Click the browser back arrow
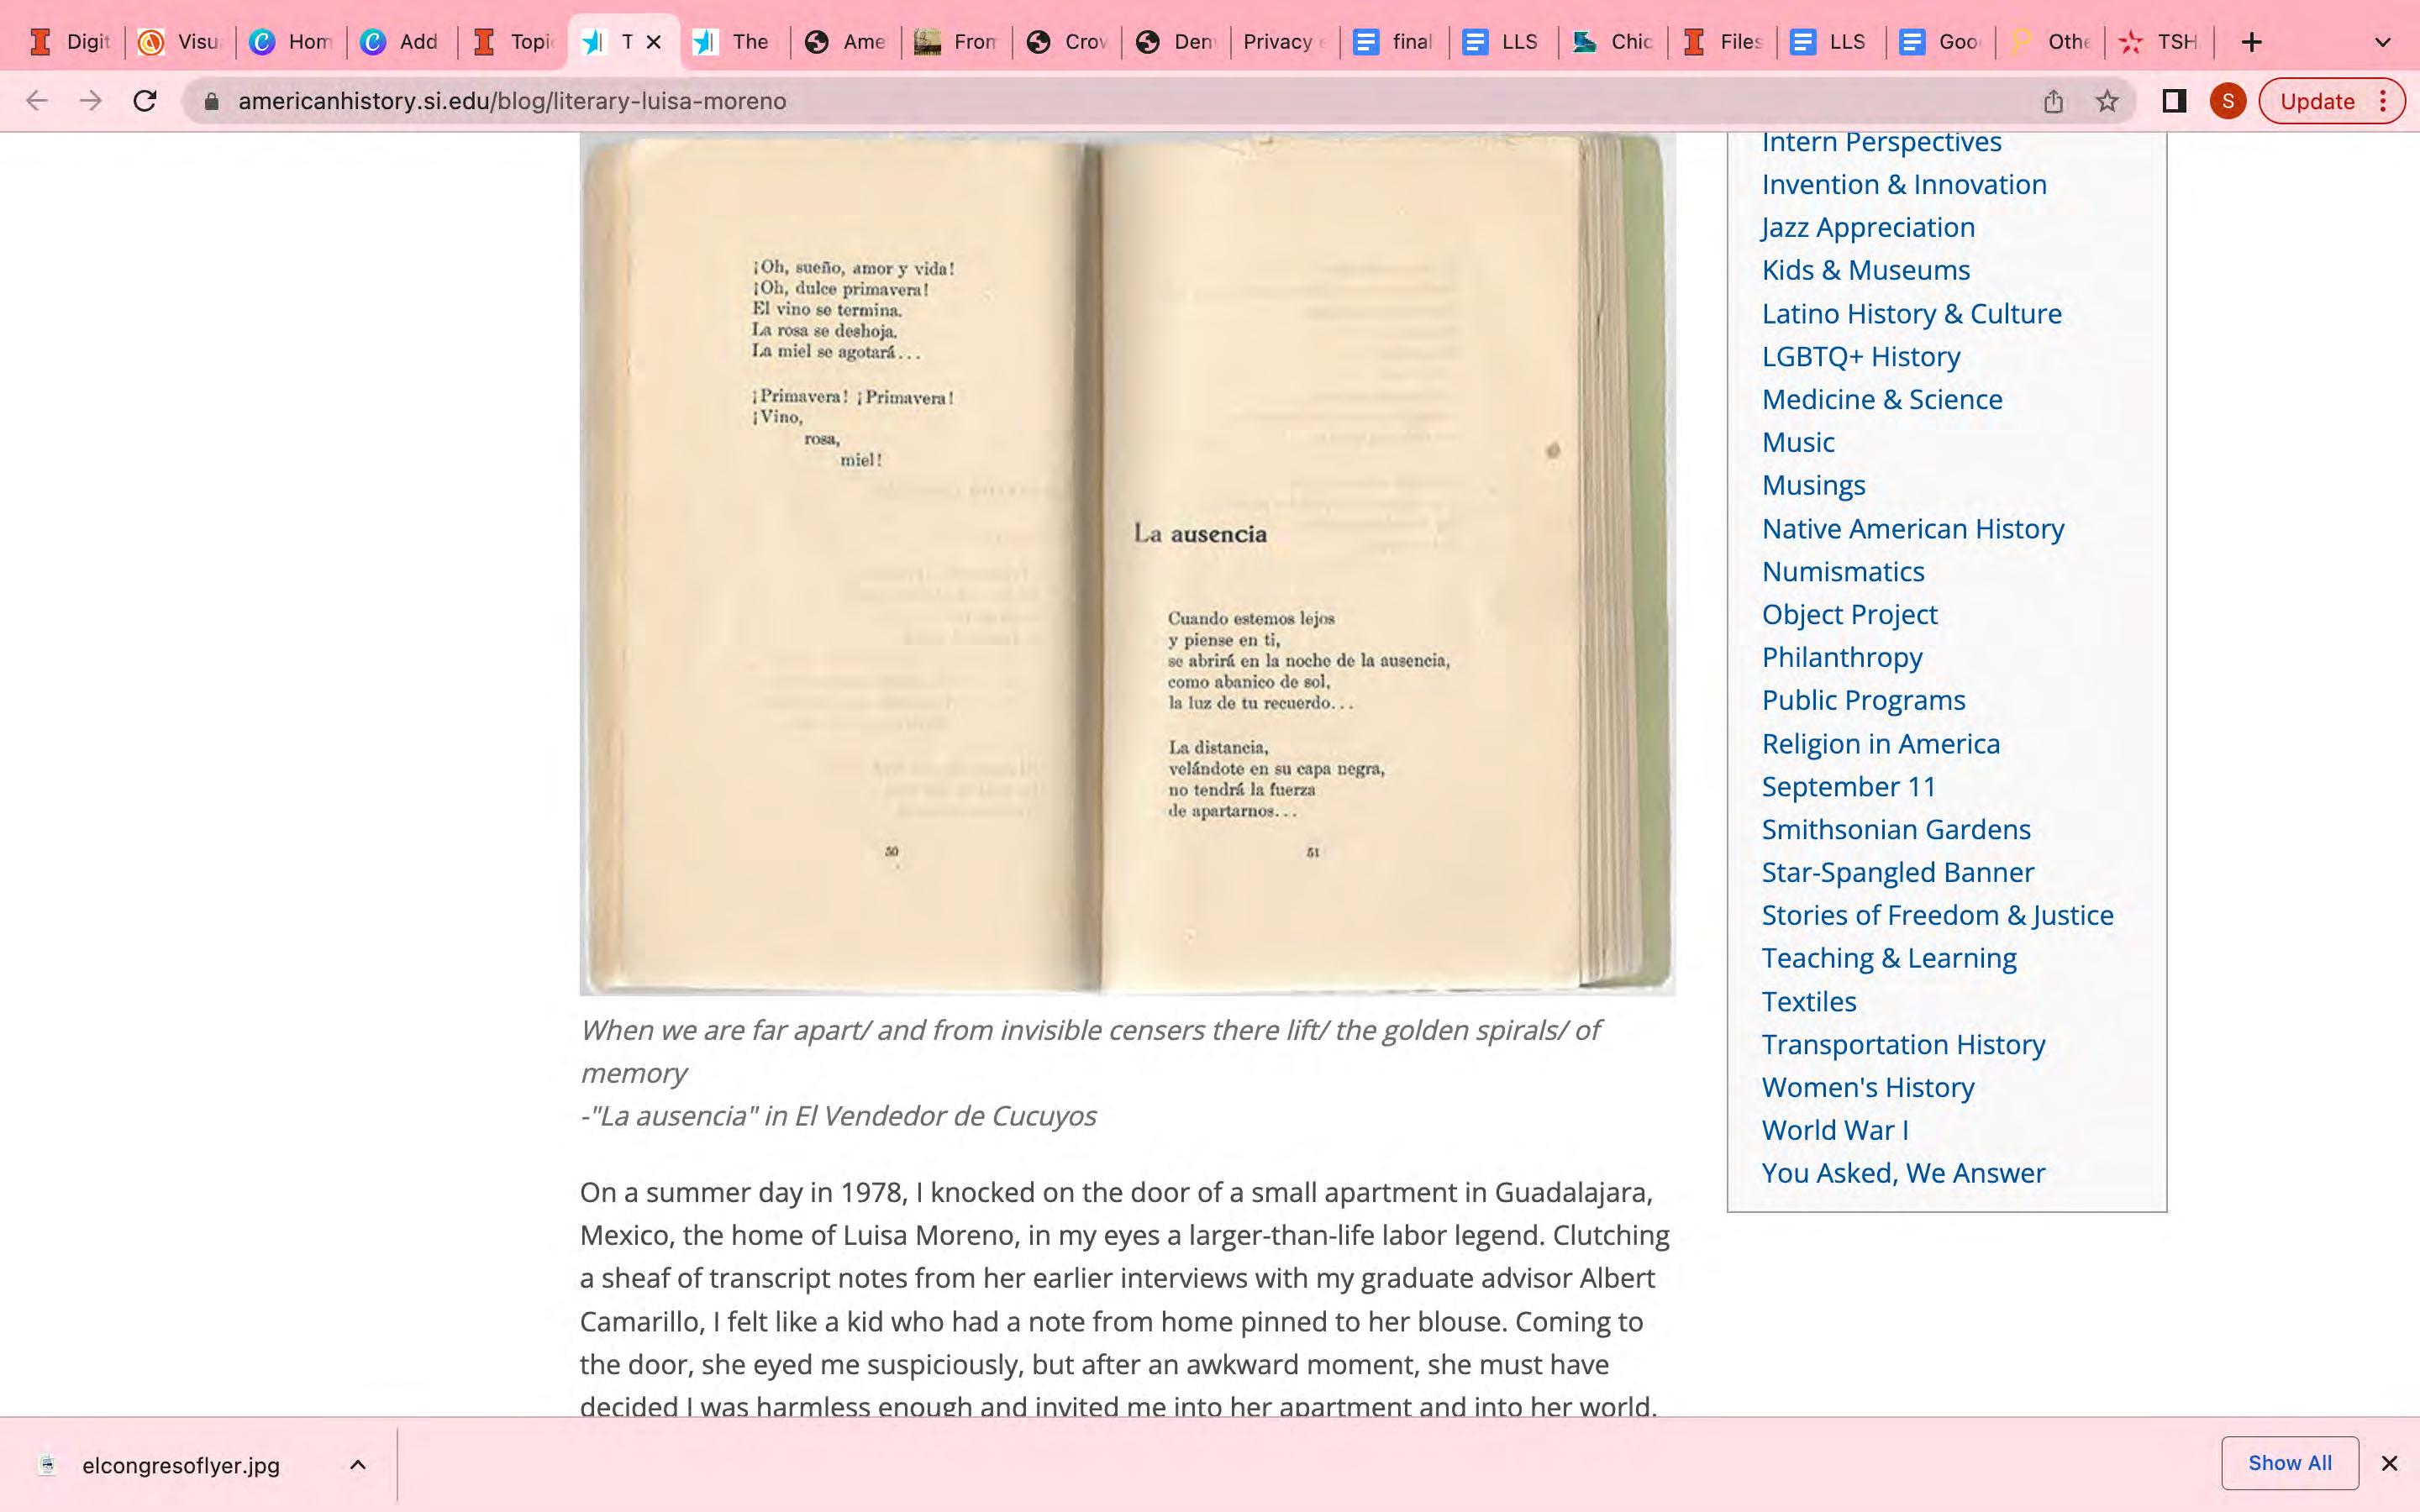The image size is (2420, 1512). click(x=37, y=101)
